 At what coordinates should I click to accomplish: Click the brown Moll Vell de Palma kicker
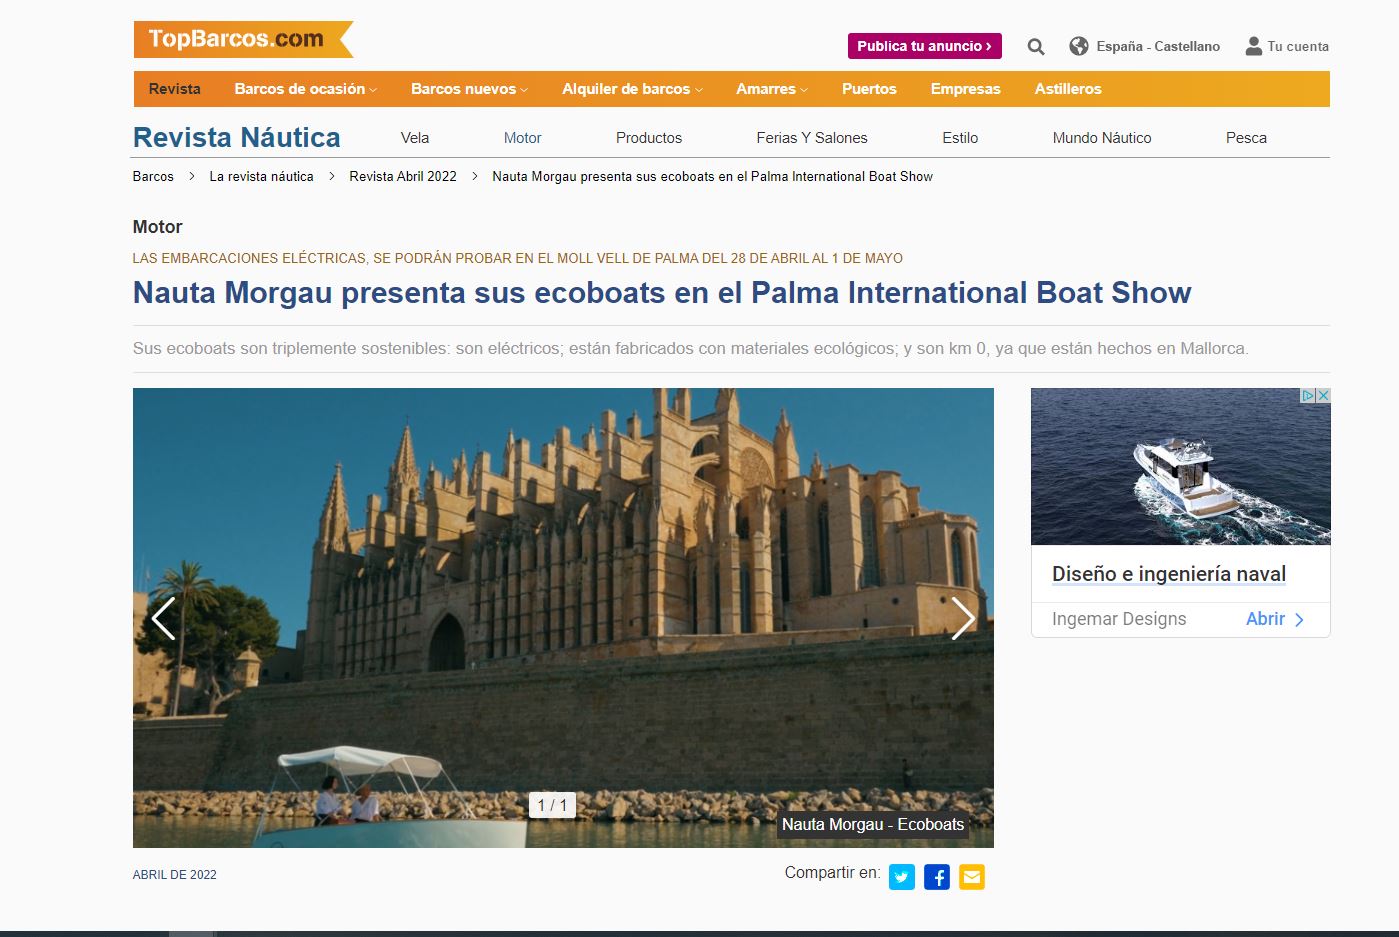tap(518, 258)
